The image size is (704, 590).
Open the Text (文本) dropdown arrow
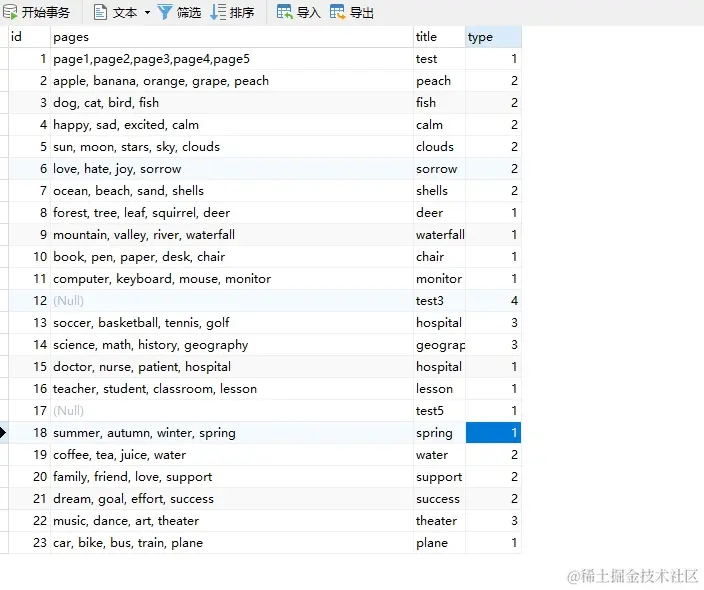coord(147,13)
